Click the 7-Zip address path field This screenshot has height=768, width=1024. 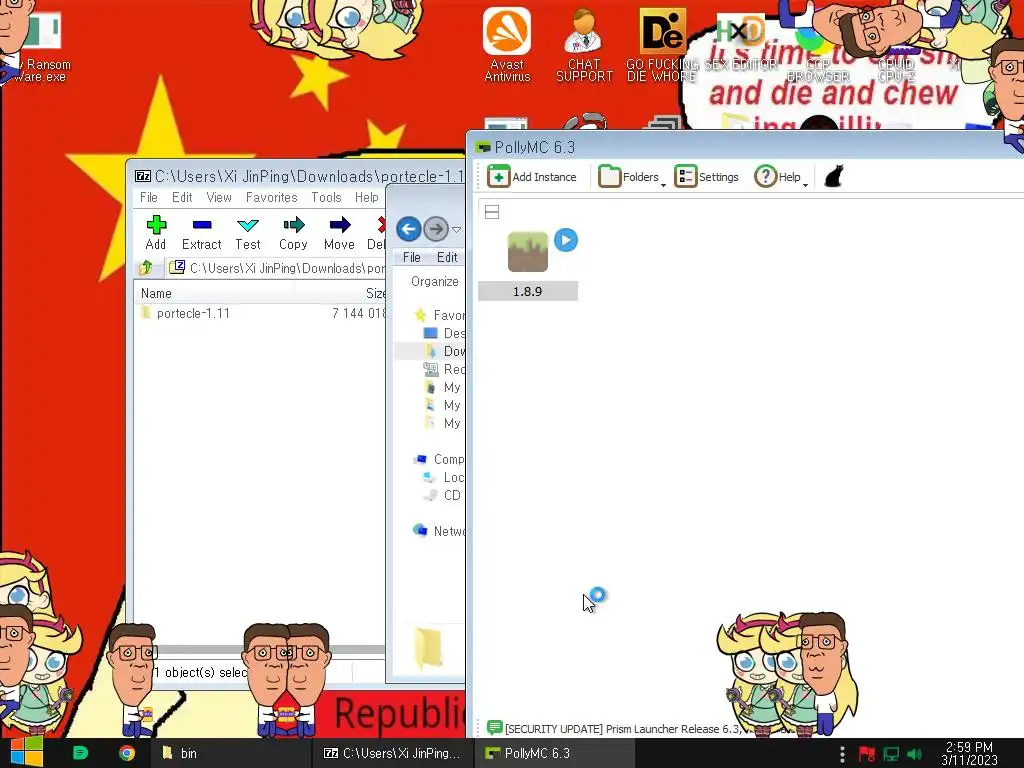coord(278,268)
